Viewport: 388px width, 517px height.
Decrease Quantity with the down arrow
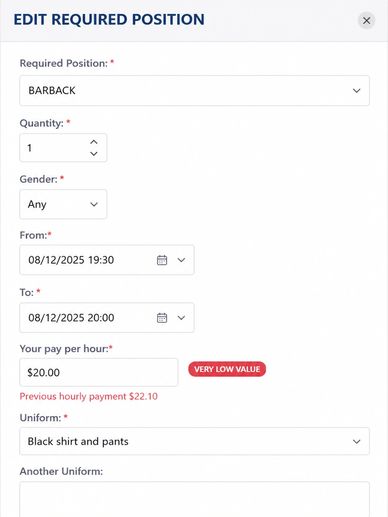[x=94, y=154]
